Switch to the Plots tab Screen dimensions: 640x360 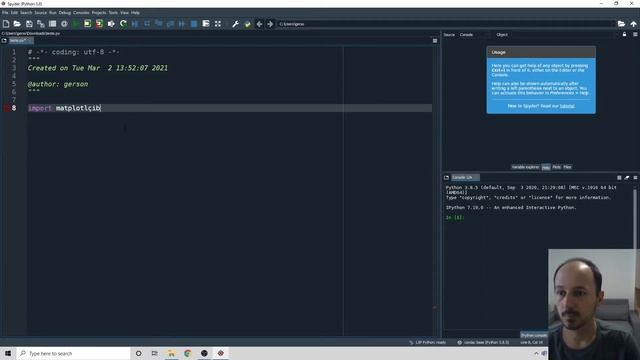click(556, 167)
